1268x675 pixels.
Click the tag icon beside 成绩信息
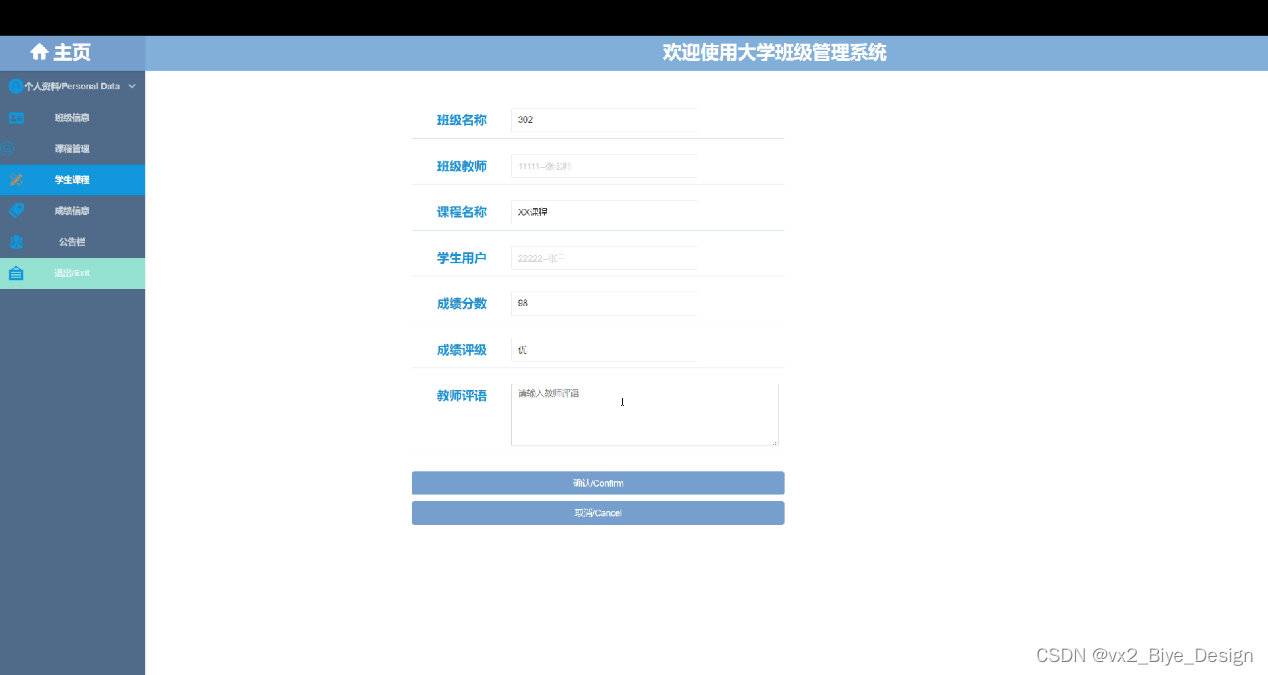coord(16,211)
